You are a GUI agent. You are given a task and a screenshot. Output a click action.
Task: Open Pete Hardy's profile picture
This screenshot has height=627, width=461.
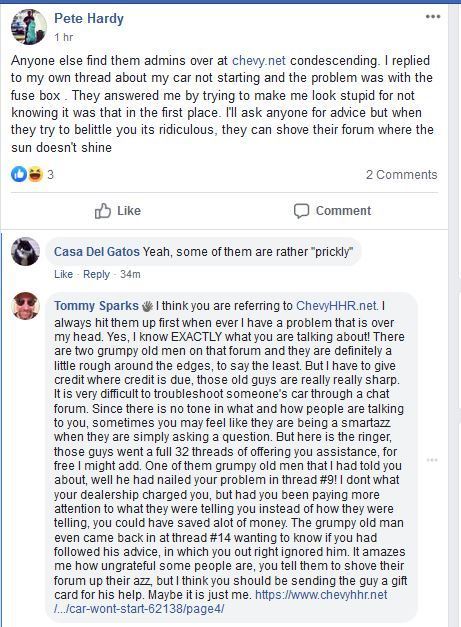(x=29, y=27)
